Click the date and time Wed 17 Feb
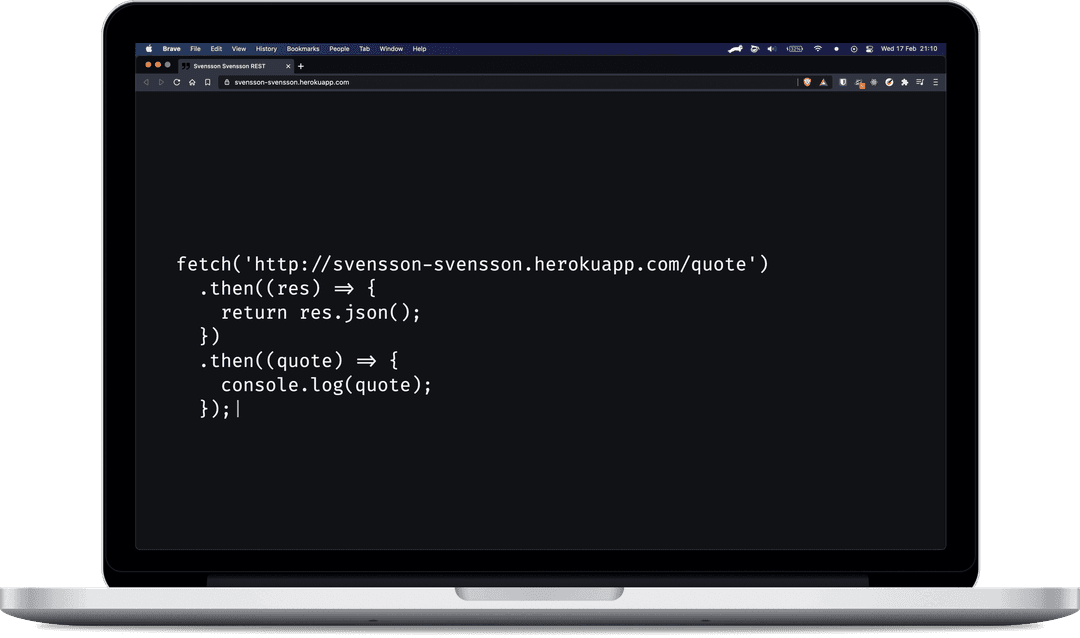Viewport: 1080px width, 638px height. [x=909, y=49]
